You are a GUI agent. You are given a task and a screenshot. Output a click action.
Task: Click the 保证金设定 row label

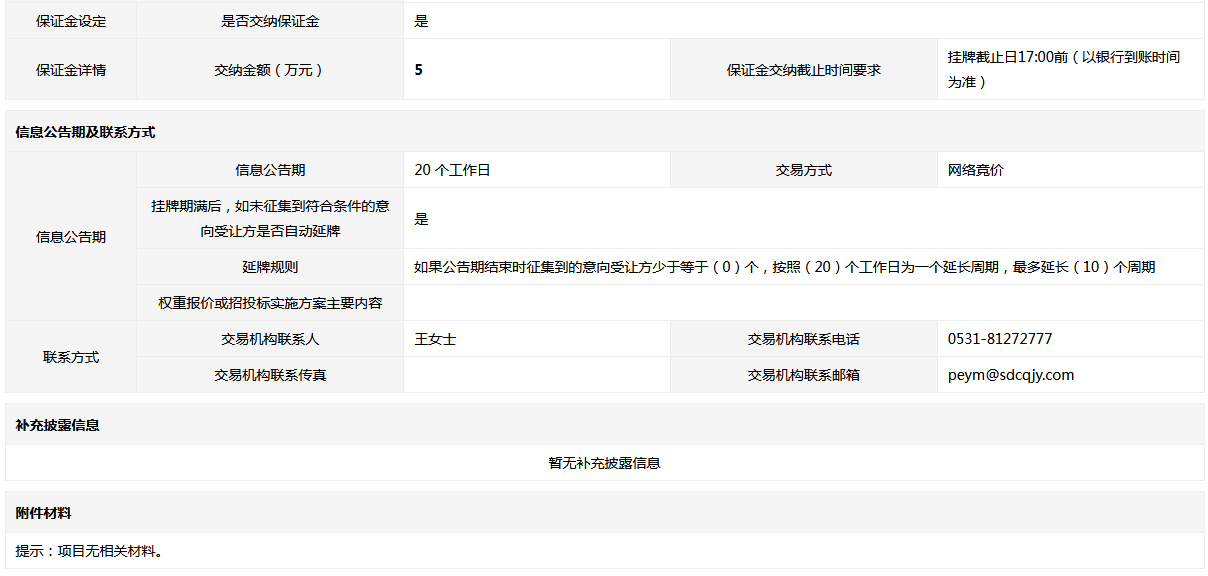(71, 21)
